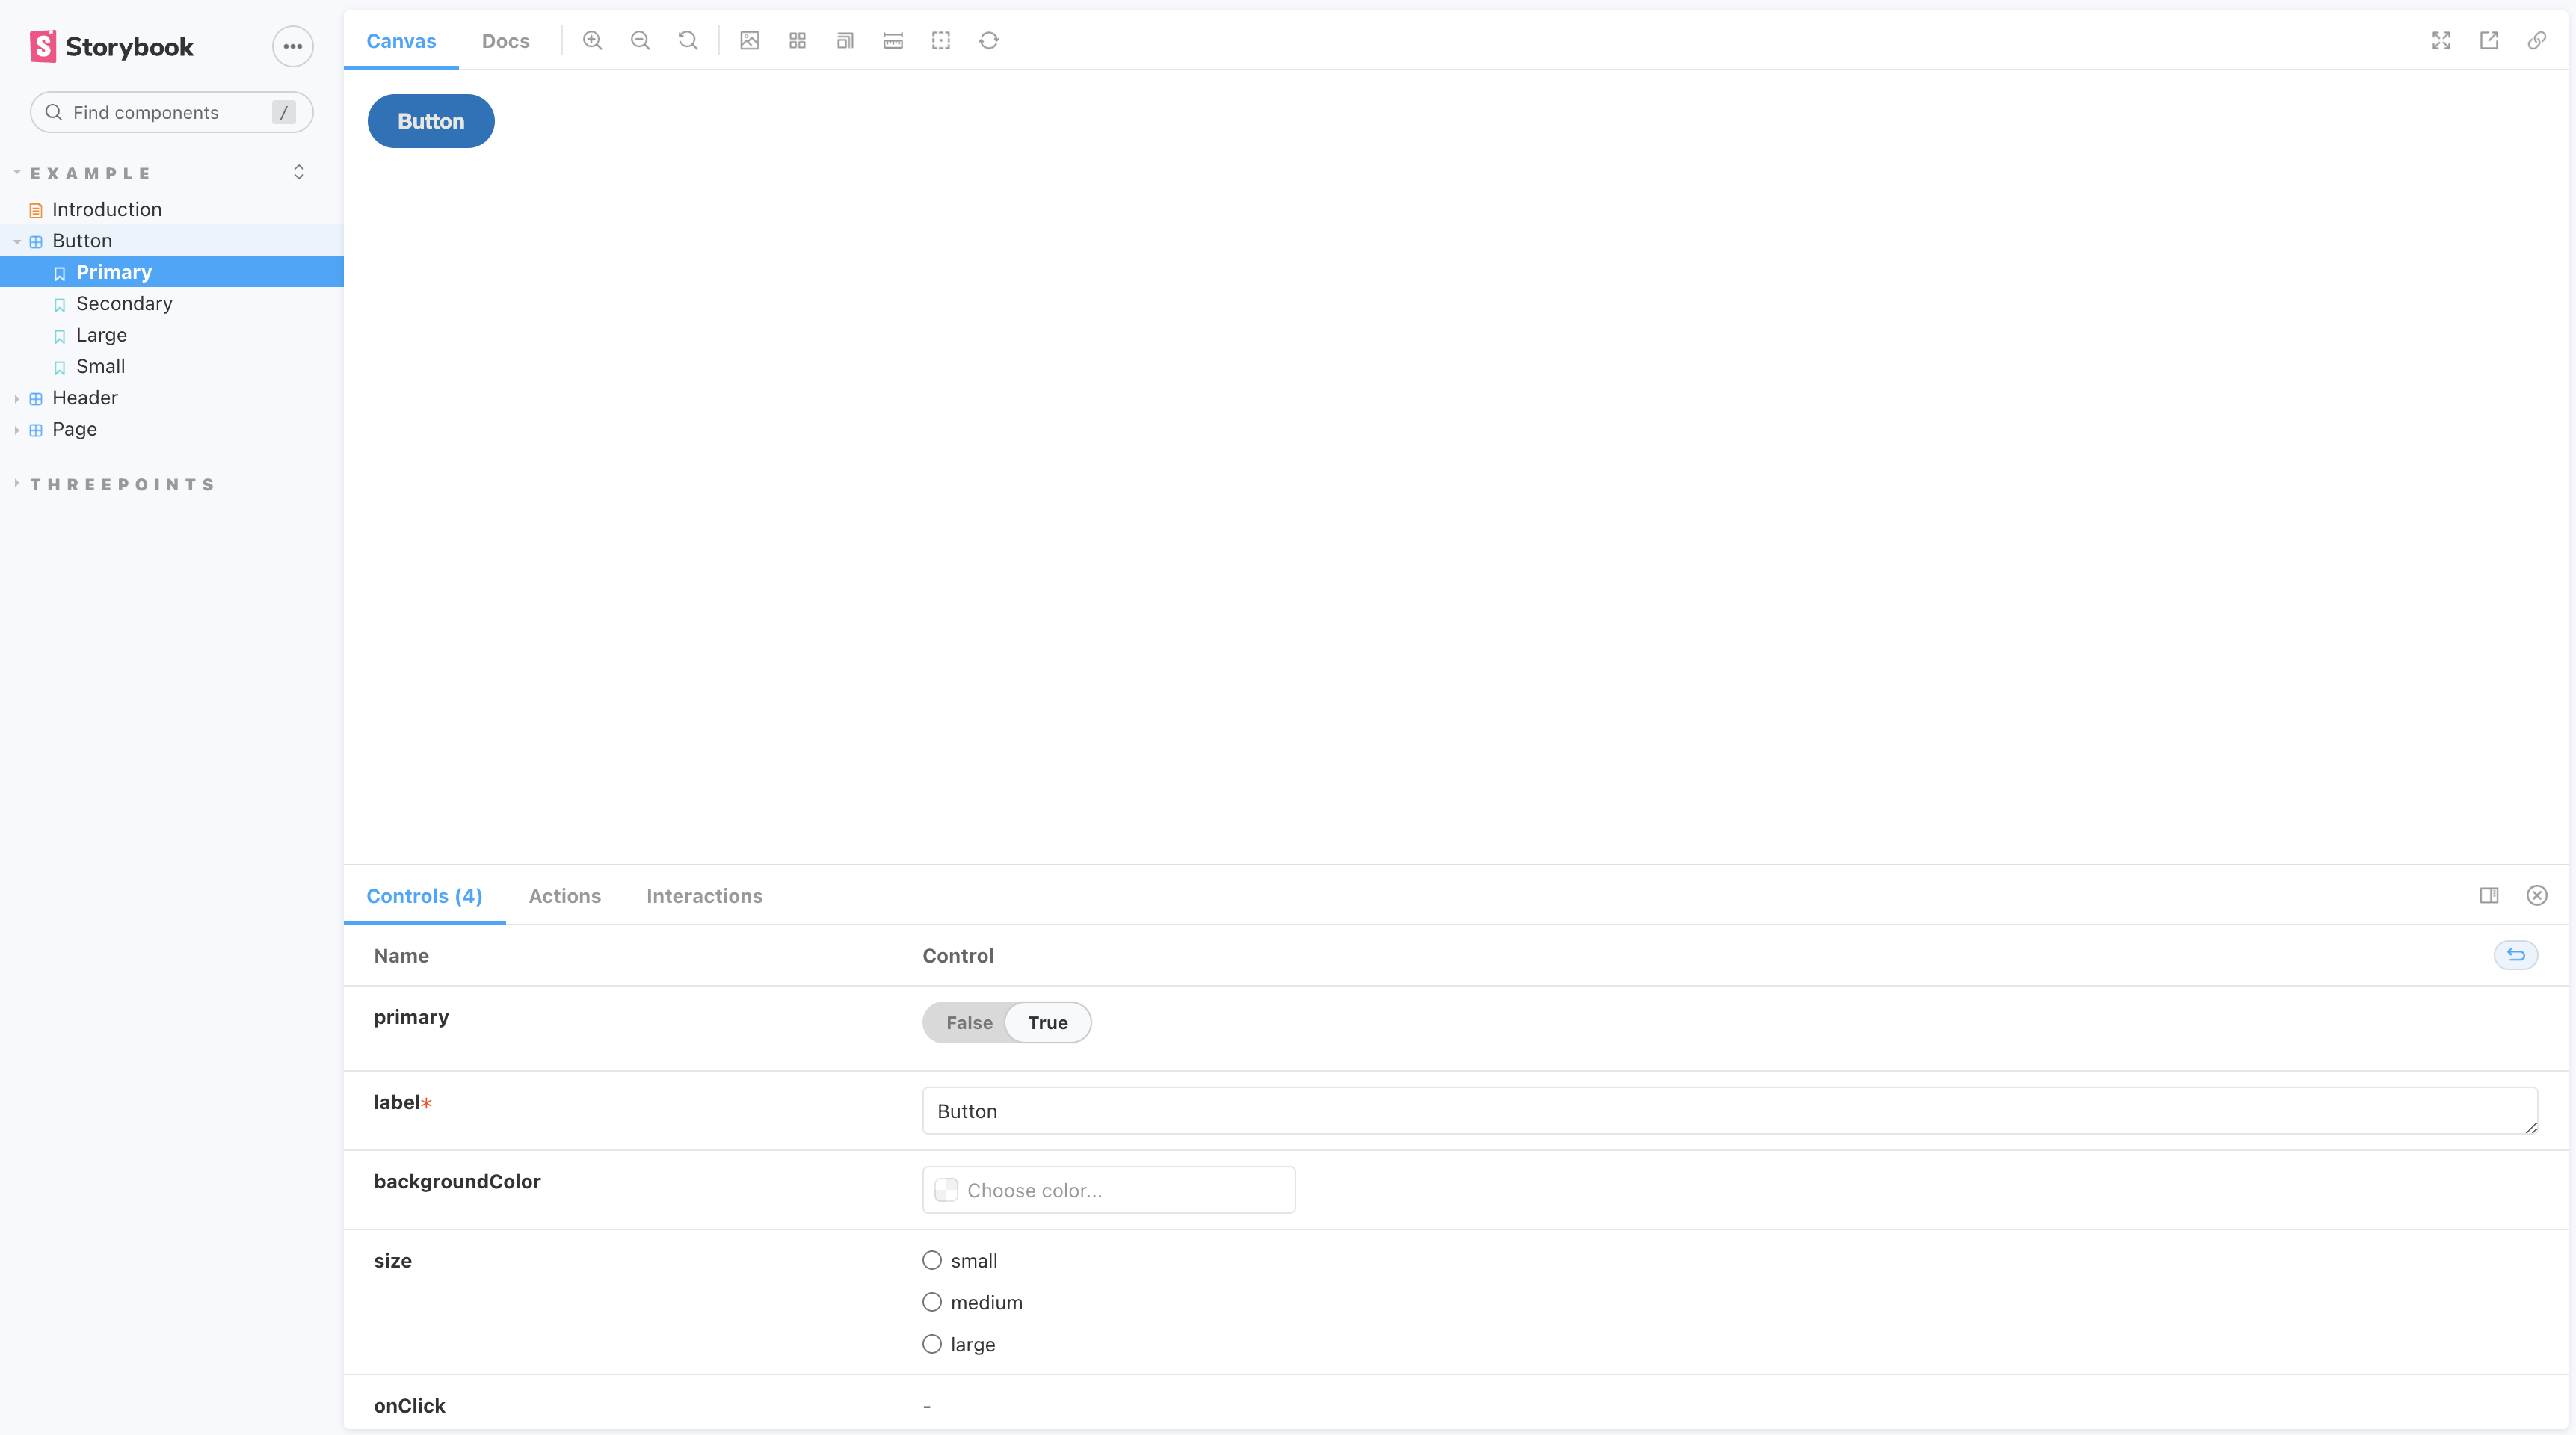Viewport: 2576px width, 1435px height.
Task: Toggle the outlines icon
Action: click(x=941, y=41)
